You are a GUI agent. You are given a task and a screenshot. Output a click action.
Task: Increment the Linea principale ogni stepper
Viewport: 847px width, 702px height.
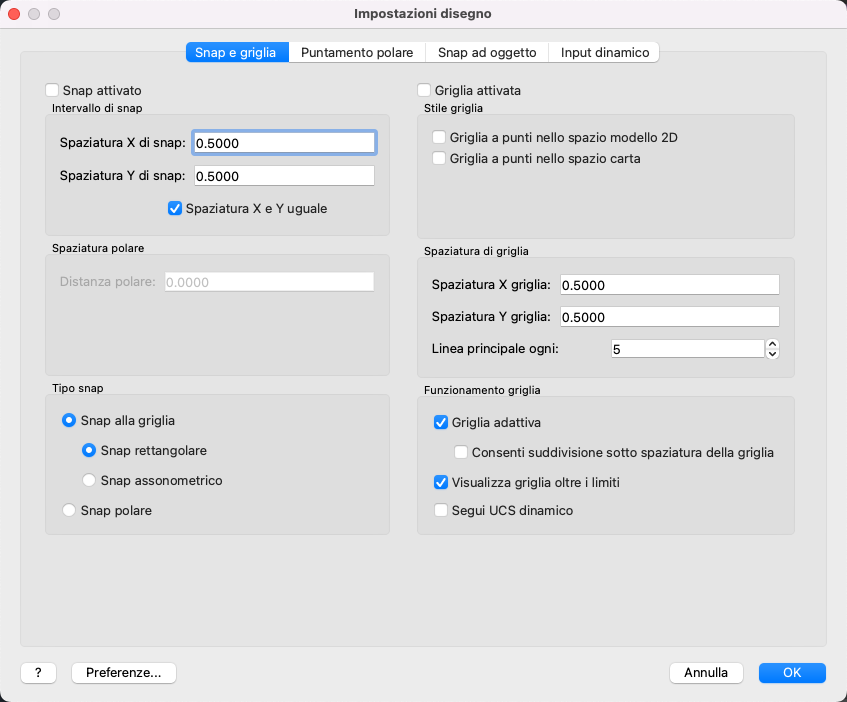pos(772,344)
